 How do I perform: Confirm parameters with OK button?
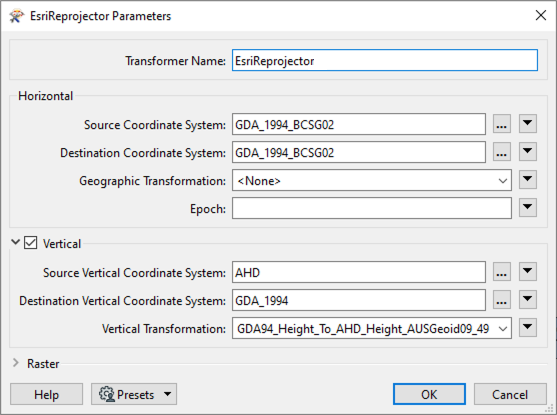429,394
